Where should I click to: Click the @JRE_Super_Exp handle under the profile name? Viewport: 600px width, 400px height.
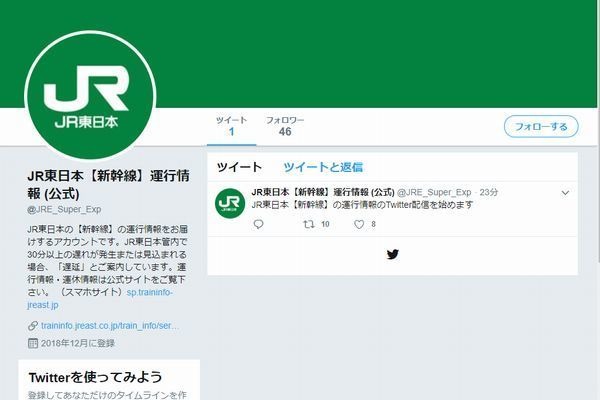(x=64, y=209)
